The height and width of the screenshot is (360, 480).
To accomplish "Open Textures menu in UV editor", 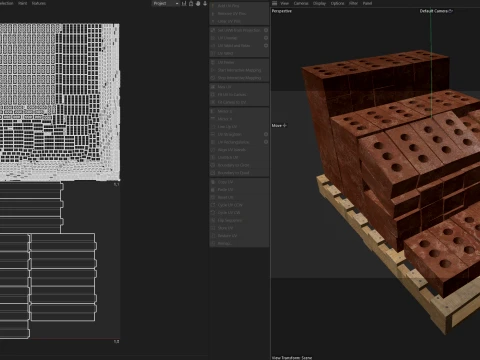I will coord(39,3).
